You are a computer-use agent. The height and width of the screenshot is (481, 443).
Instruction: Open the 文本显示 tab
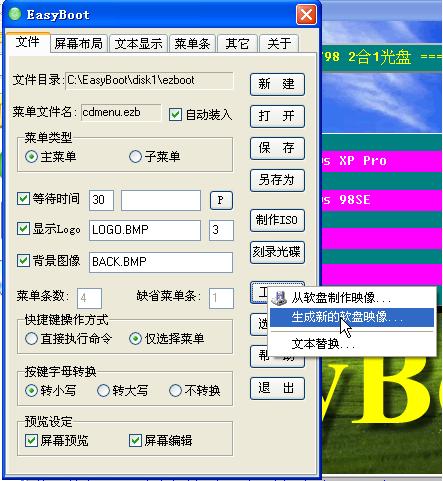(x=138, y=44)
